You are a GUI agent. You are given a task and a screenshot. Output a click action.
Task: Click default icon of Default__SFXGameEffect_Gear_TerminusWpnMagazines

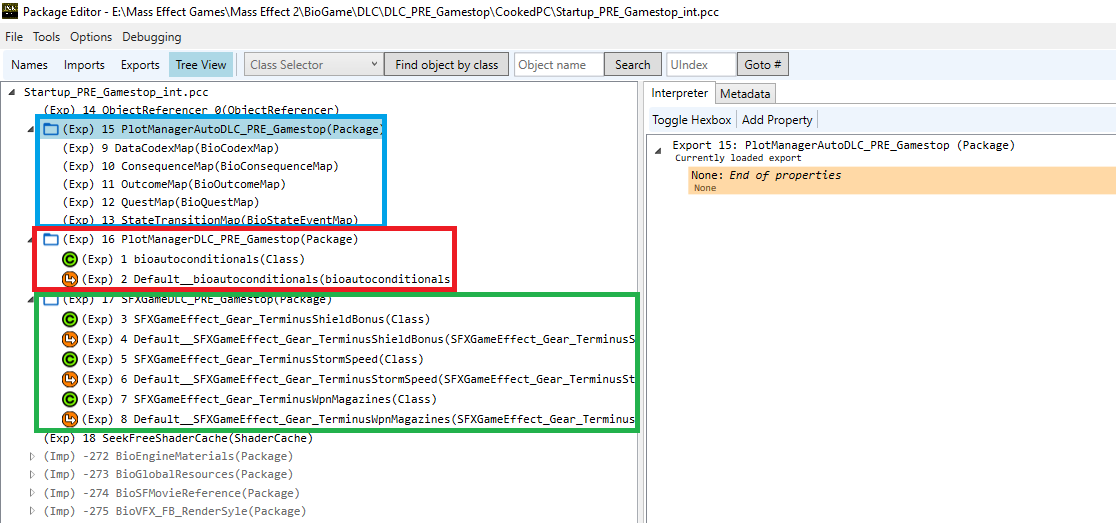point(70,419)
